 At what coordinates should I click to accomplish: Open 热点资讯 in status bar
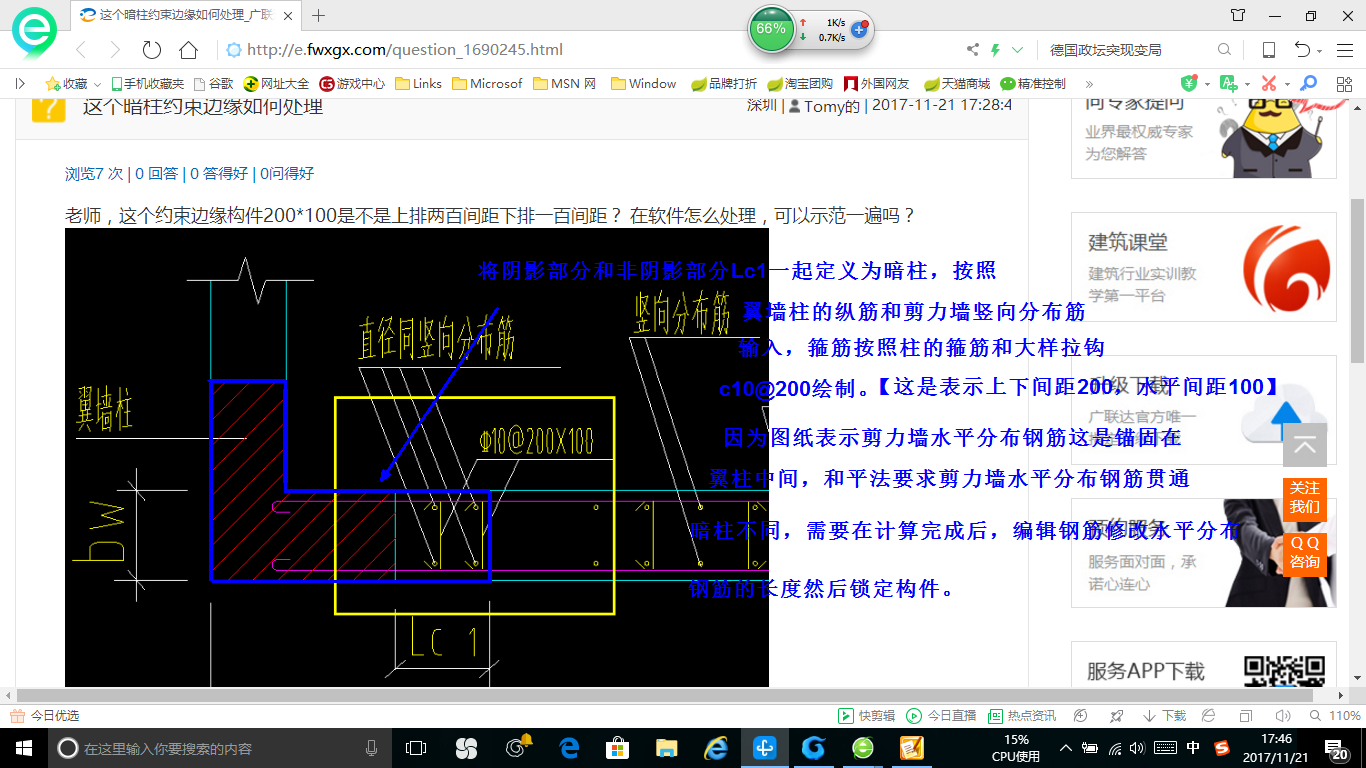click(1022, 716)
